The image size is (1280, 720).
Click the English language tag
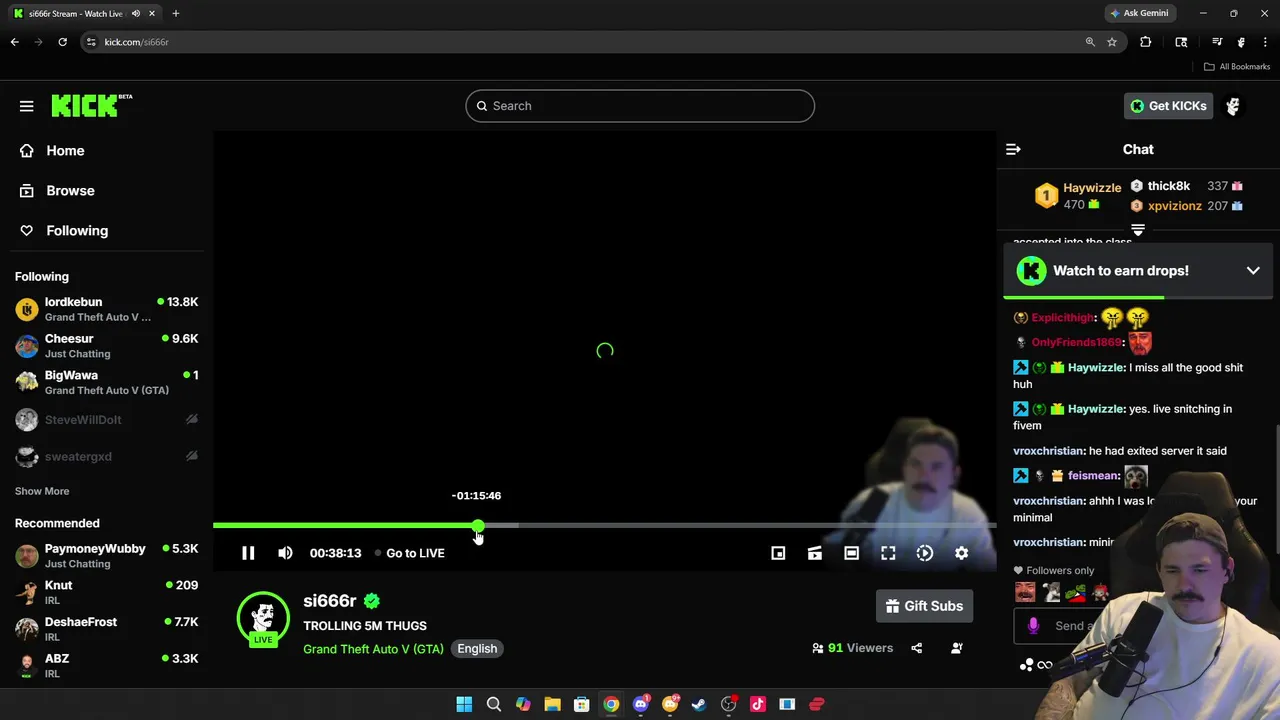coord(477,649)
